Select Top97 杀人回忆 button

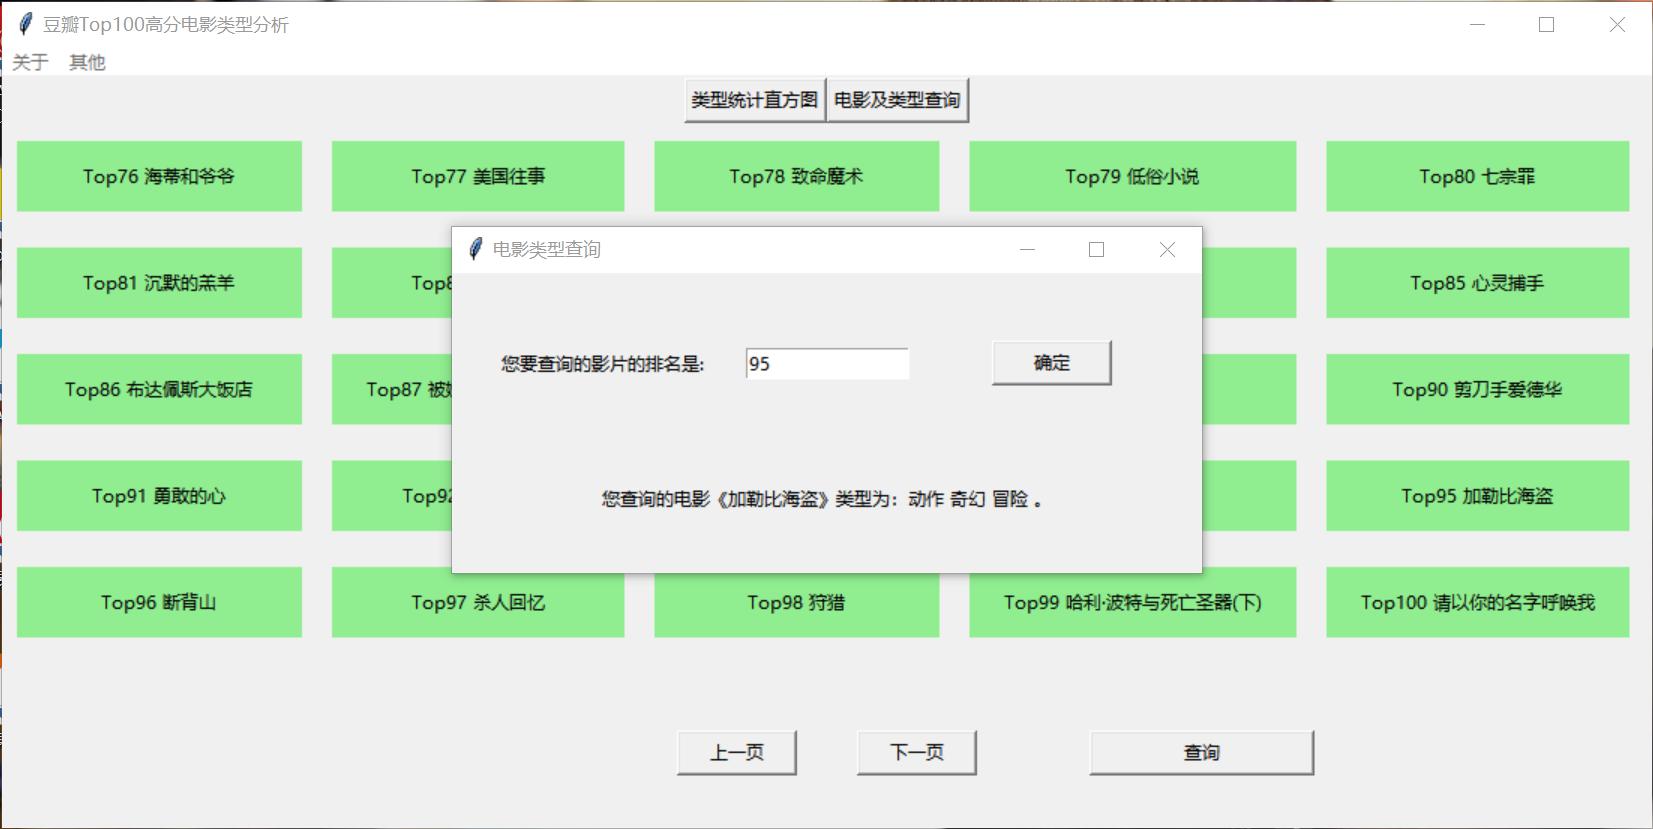click(478, 603)
